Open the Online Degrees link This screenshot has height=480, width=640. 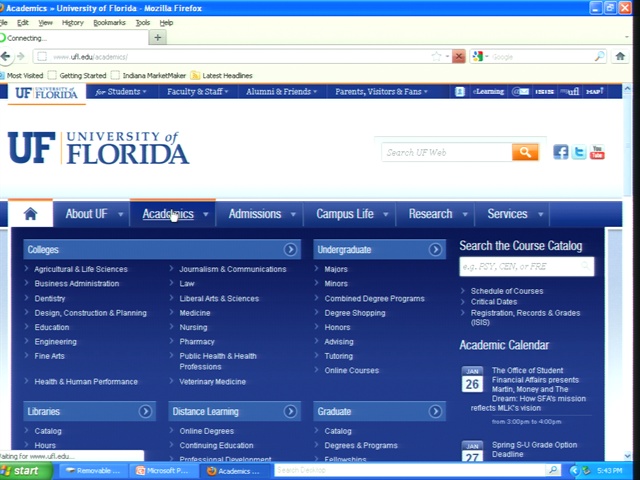pyautogui.click(x=207, y=431)
